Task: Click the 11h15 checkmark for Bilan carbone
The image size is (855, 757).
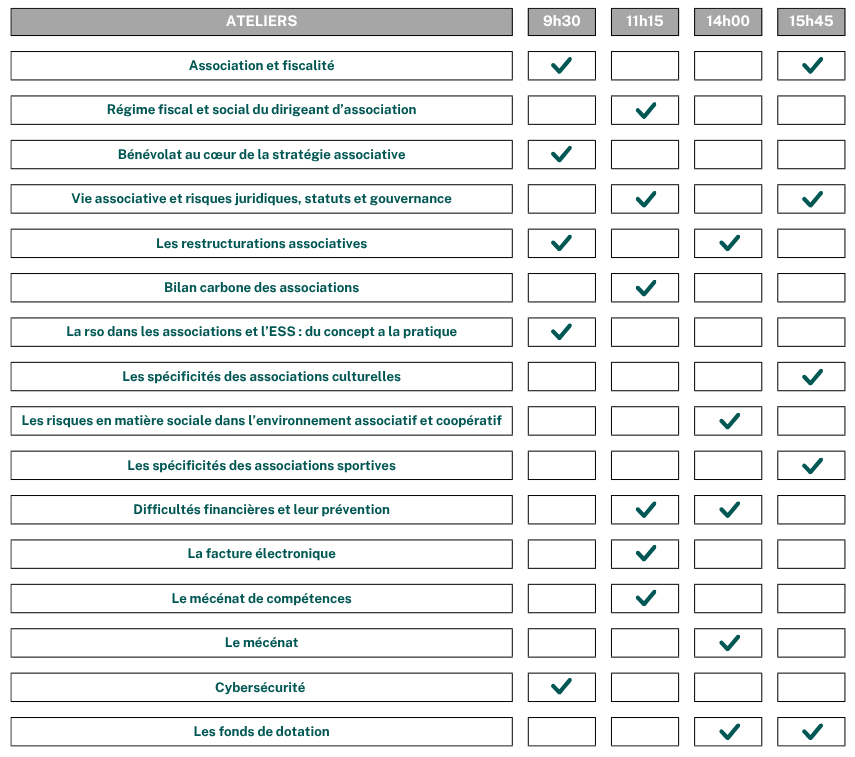Action: [645, 288]
